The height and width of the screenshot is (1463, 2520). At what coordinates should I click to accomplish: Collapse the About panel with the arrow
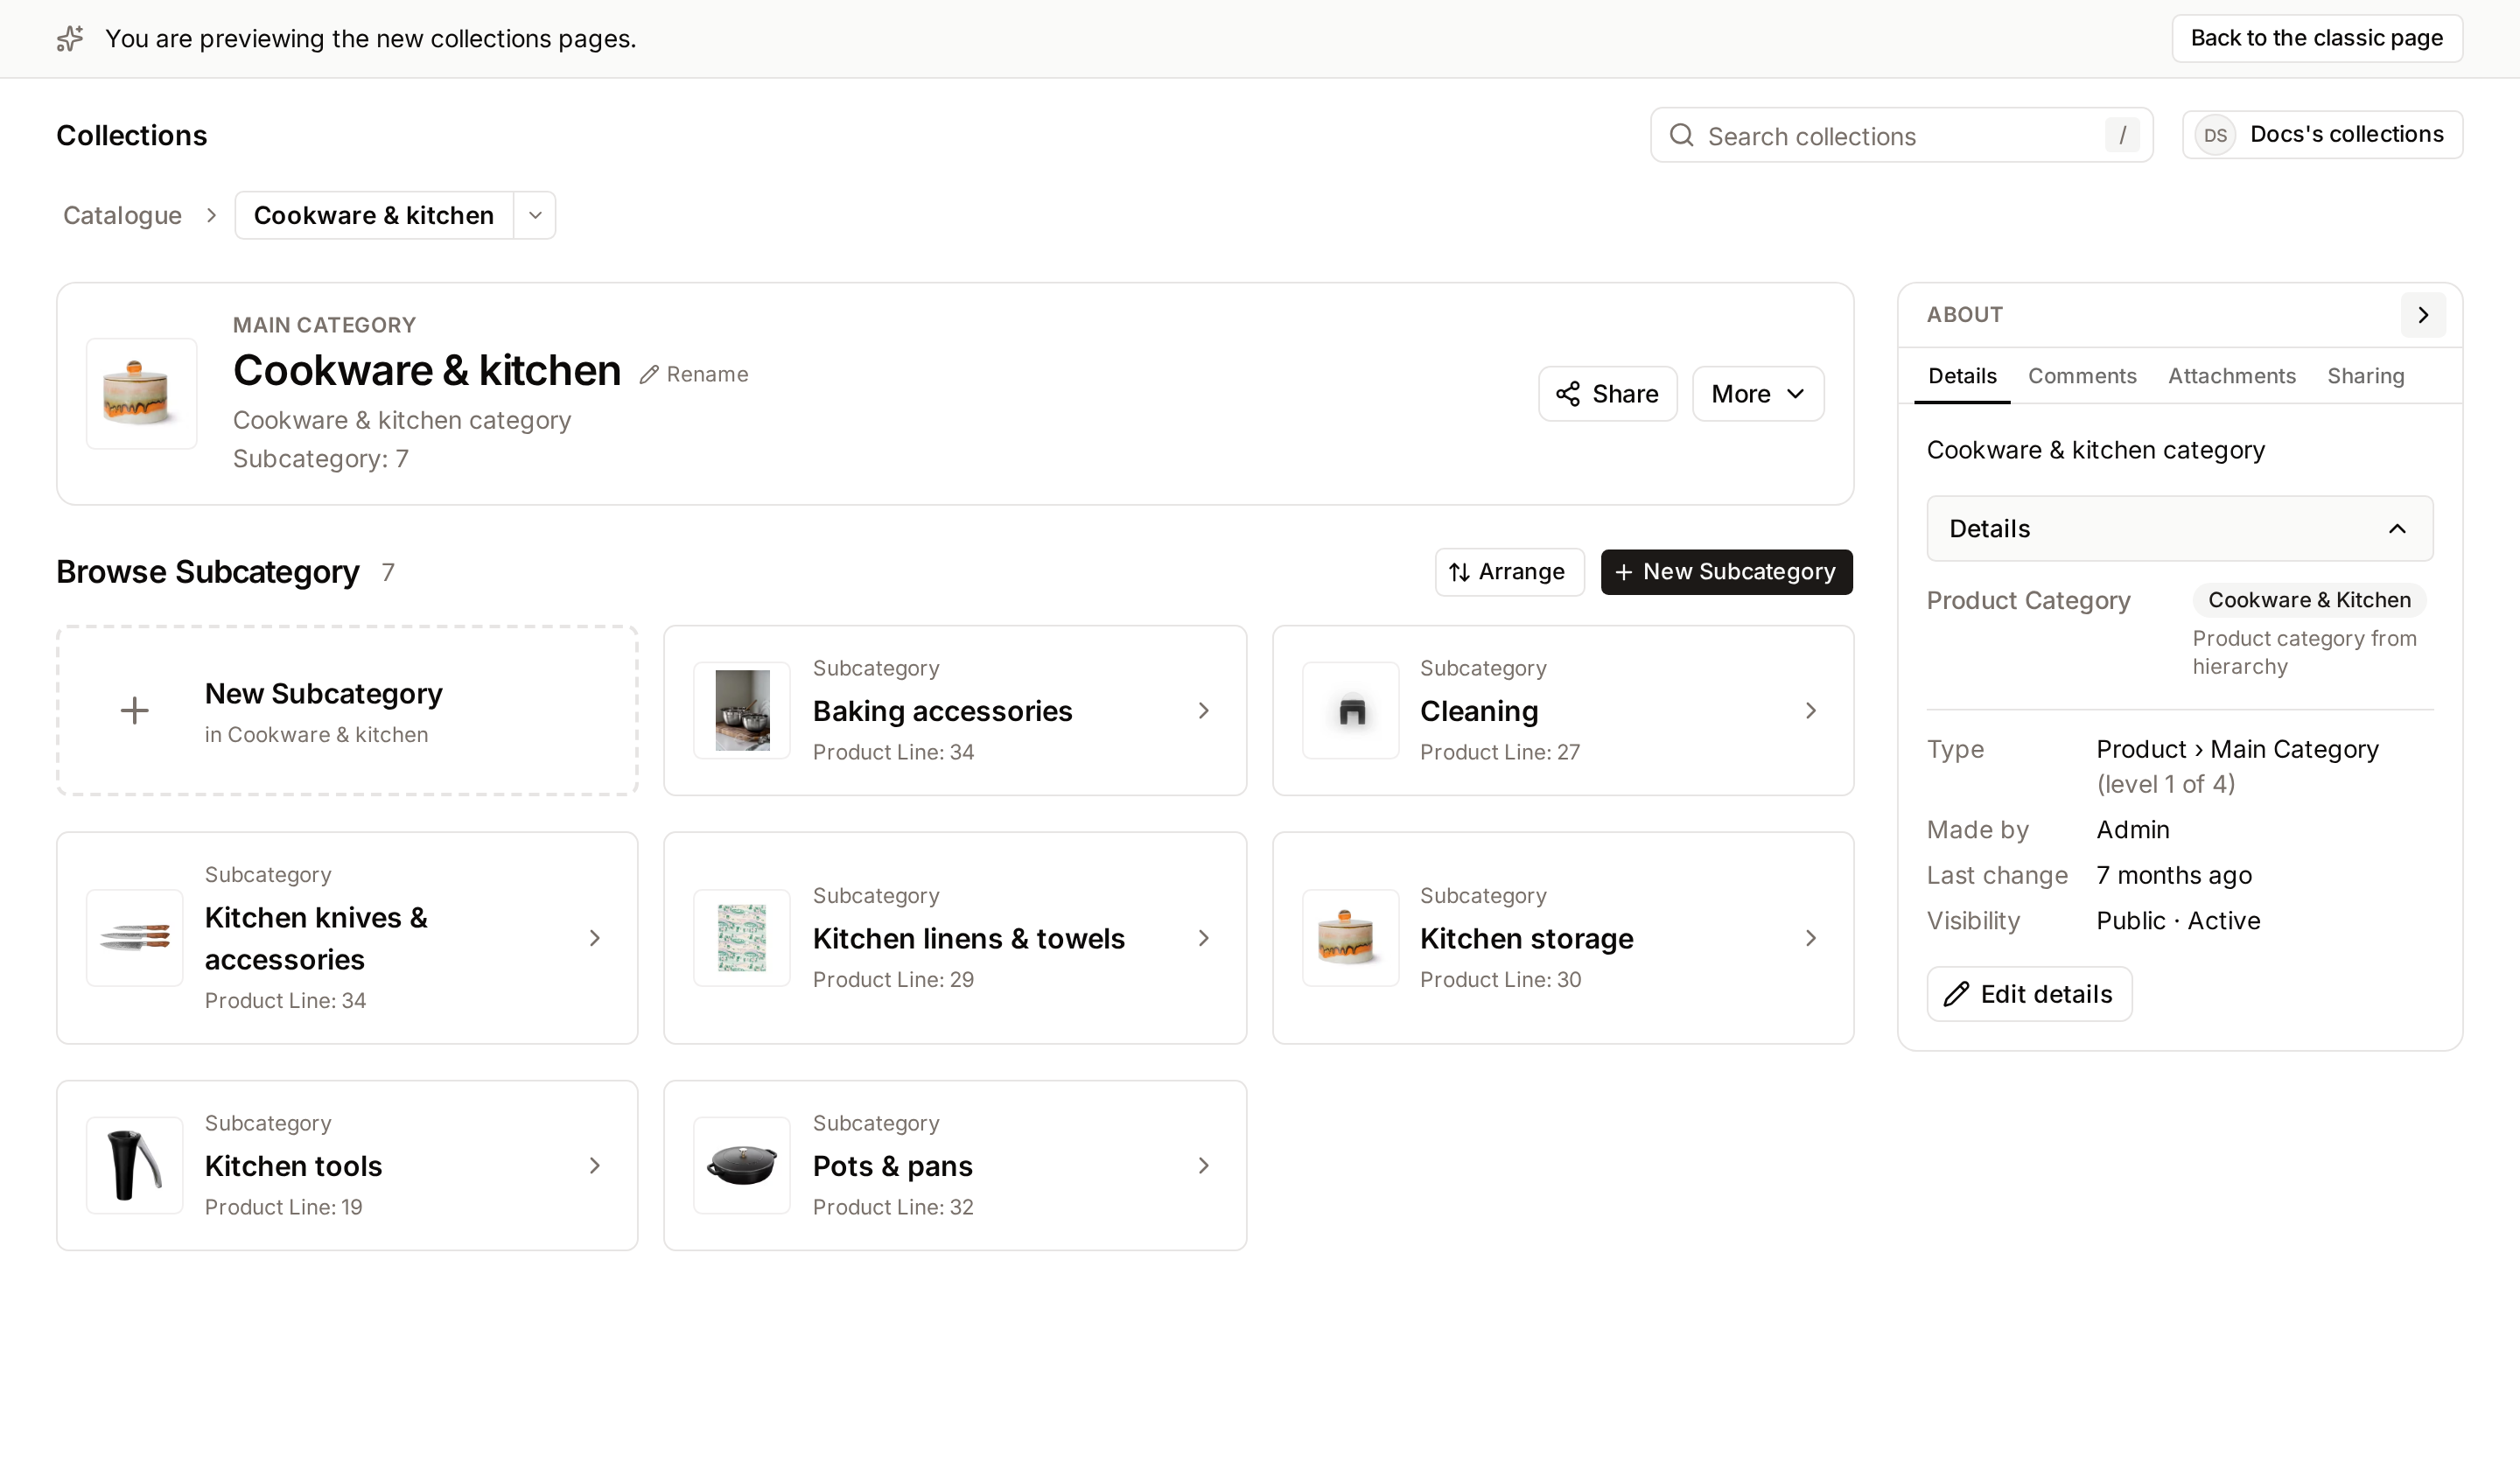pos(2423,315)
